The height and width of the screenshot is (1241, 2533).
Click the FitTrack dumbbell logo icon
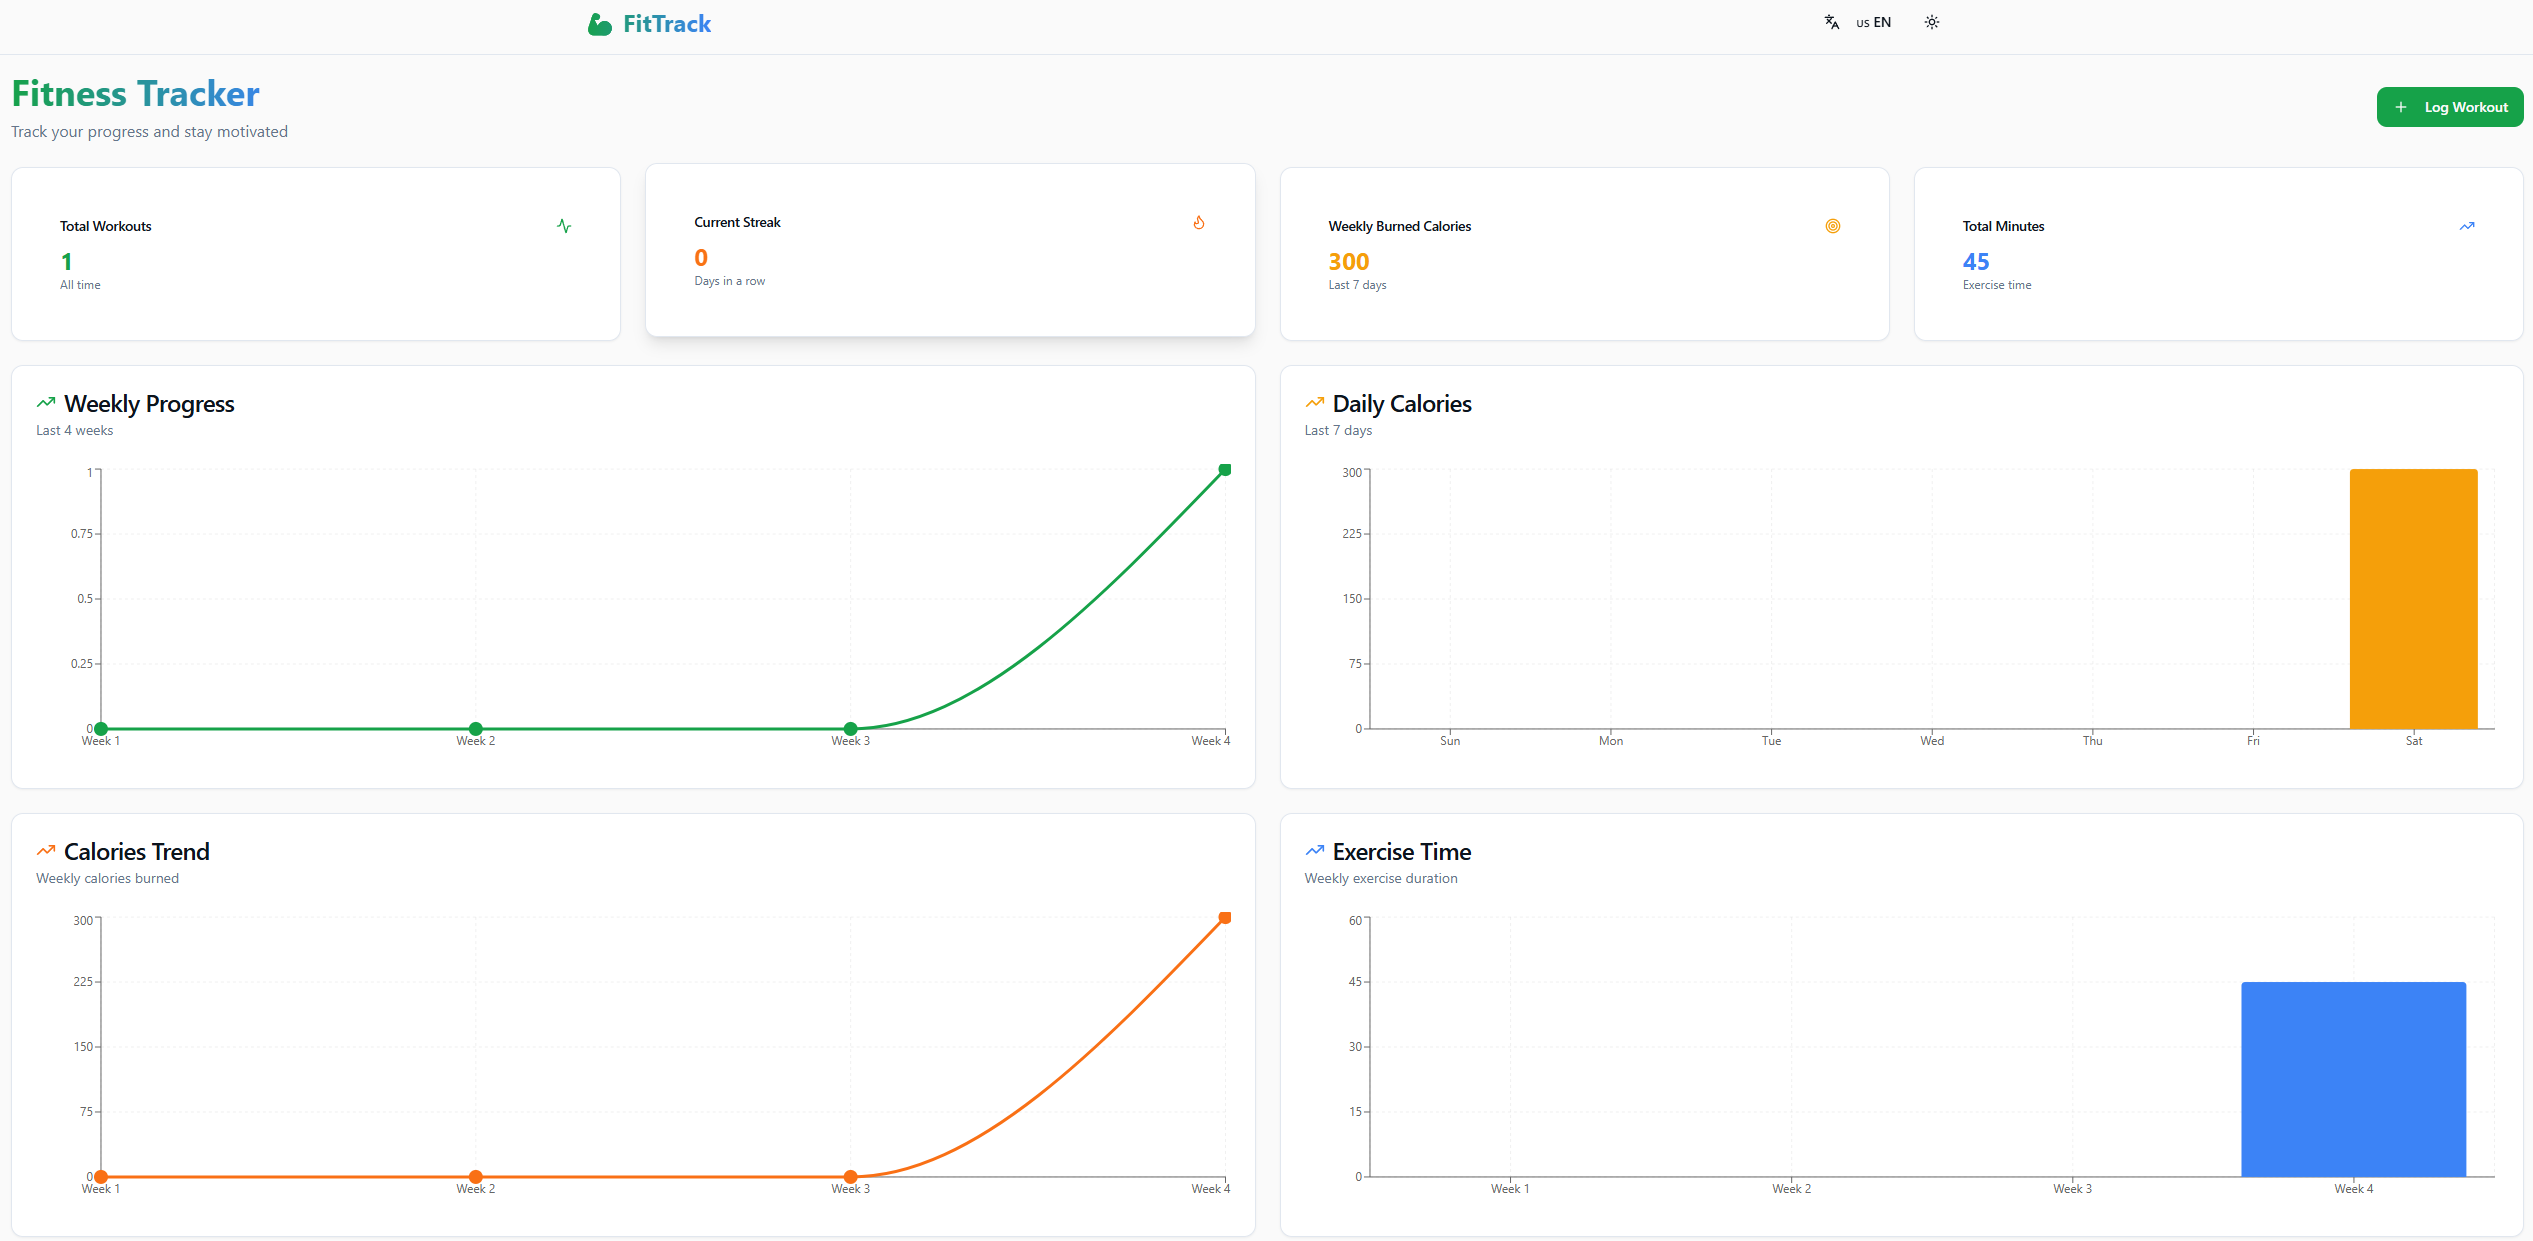pyautogui.click(x=598, y=24)
